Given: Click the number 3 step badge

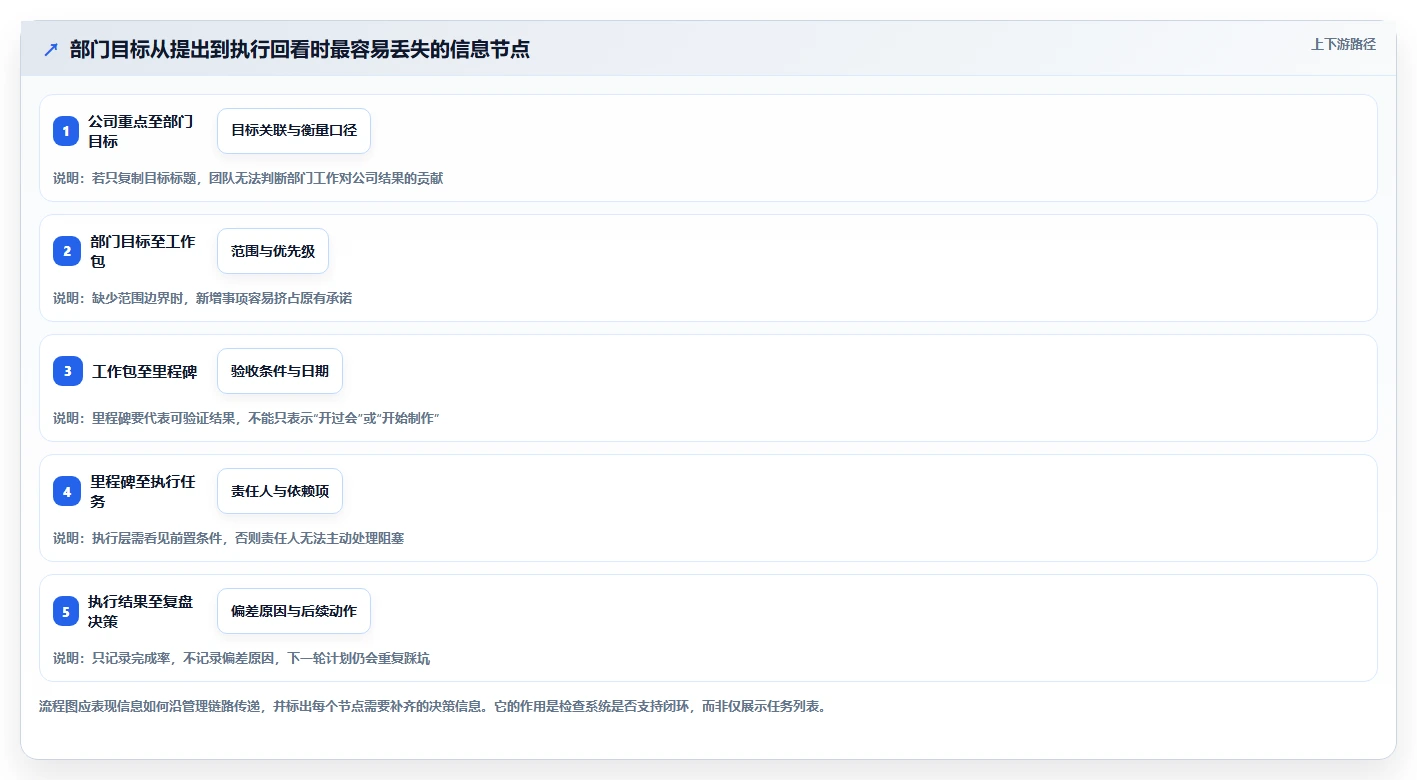Looking at the screenshot, I should [x=66, y=371].
